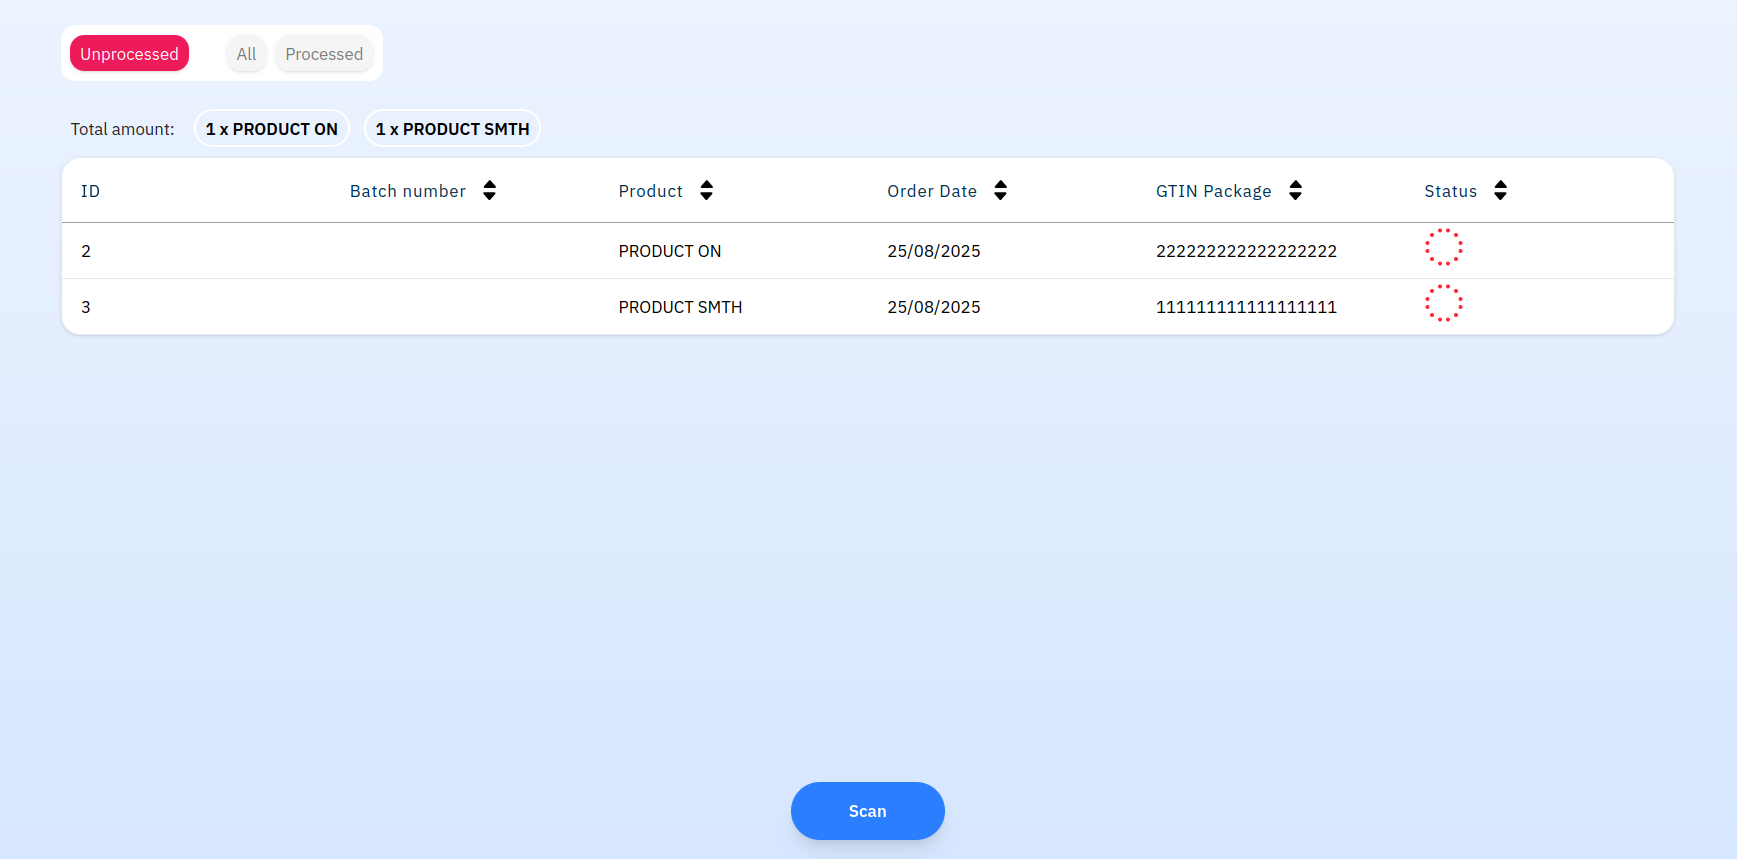Image resolution: width=1737 pixels, height=859 pixels.
Task: Click PRODUCT ON product cell
Action: tap(669, 251)
